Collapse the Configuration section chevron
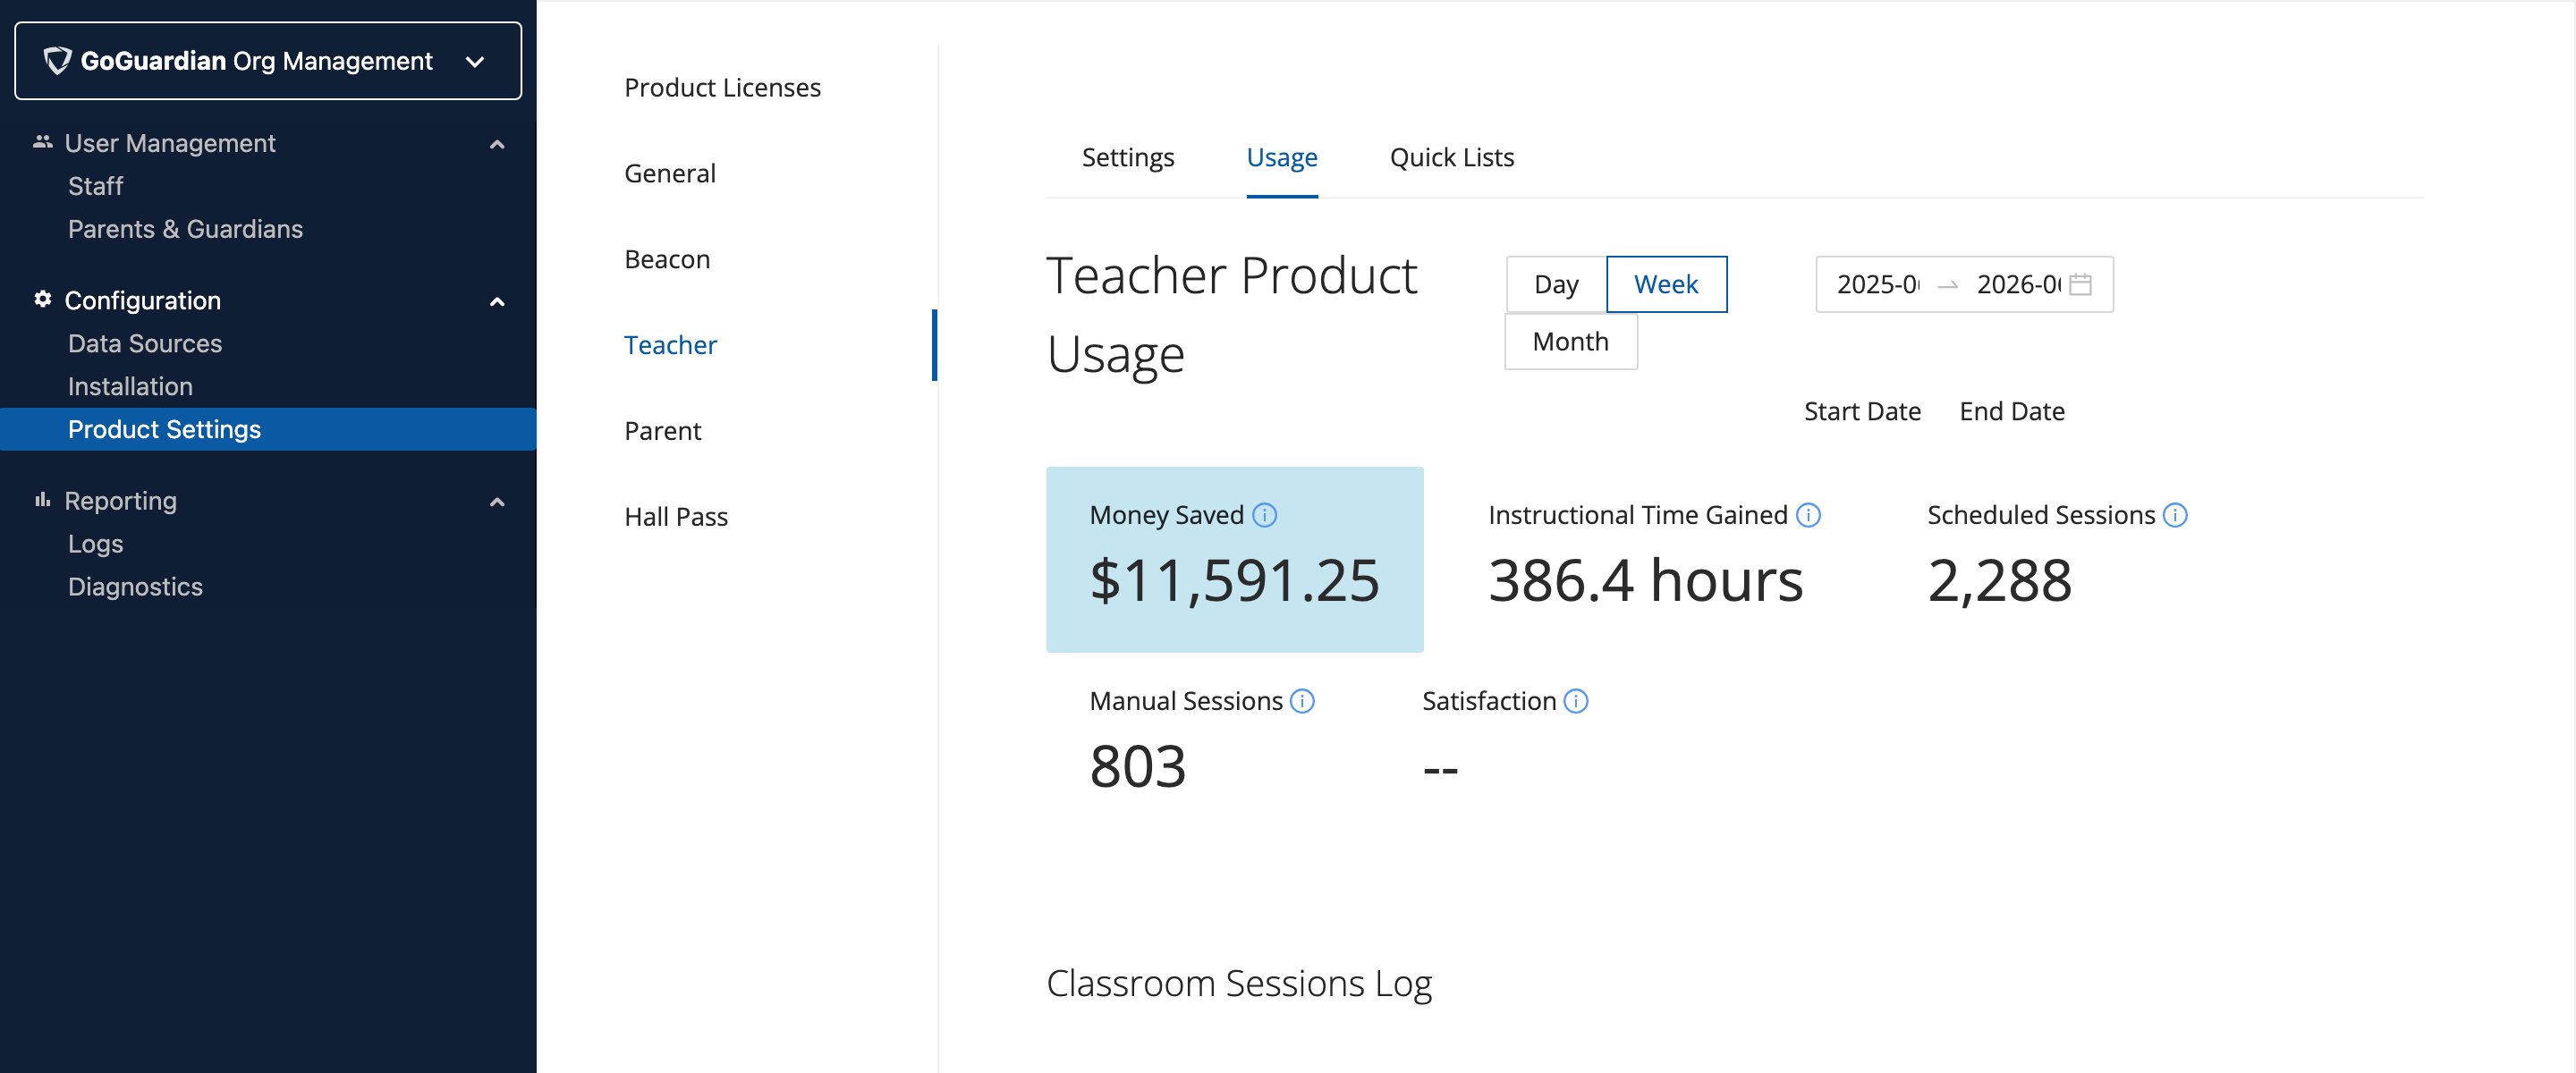The height and width of the screenshot is (1073, 2576). (x=497, y=301)
